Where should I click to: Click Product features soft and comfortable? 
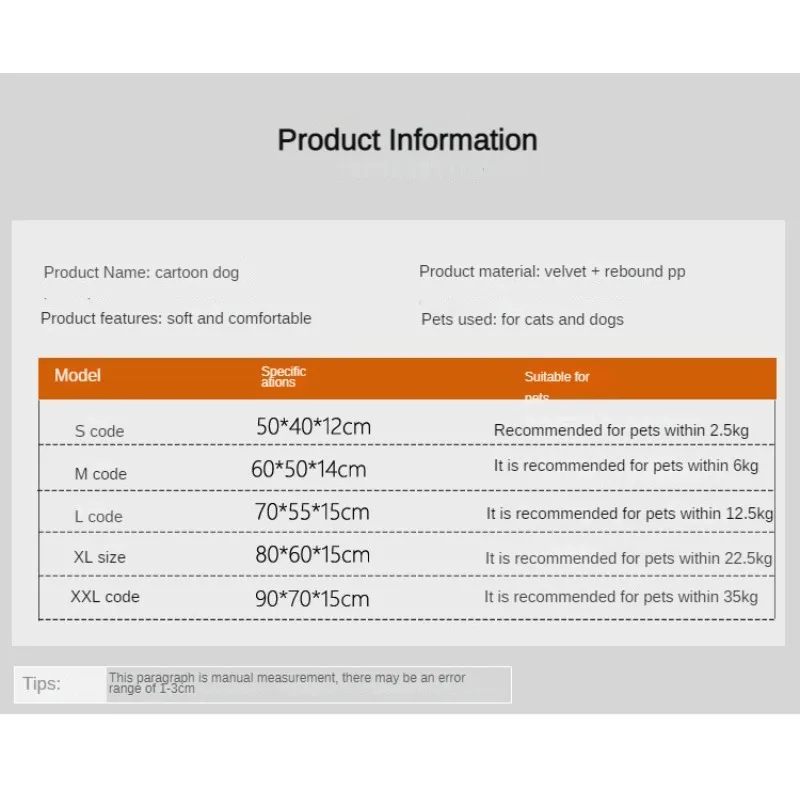click(x=176, y=318)
